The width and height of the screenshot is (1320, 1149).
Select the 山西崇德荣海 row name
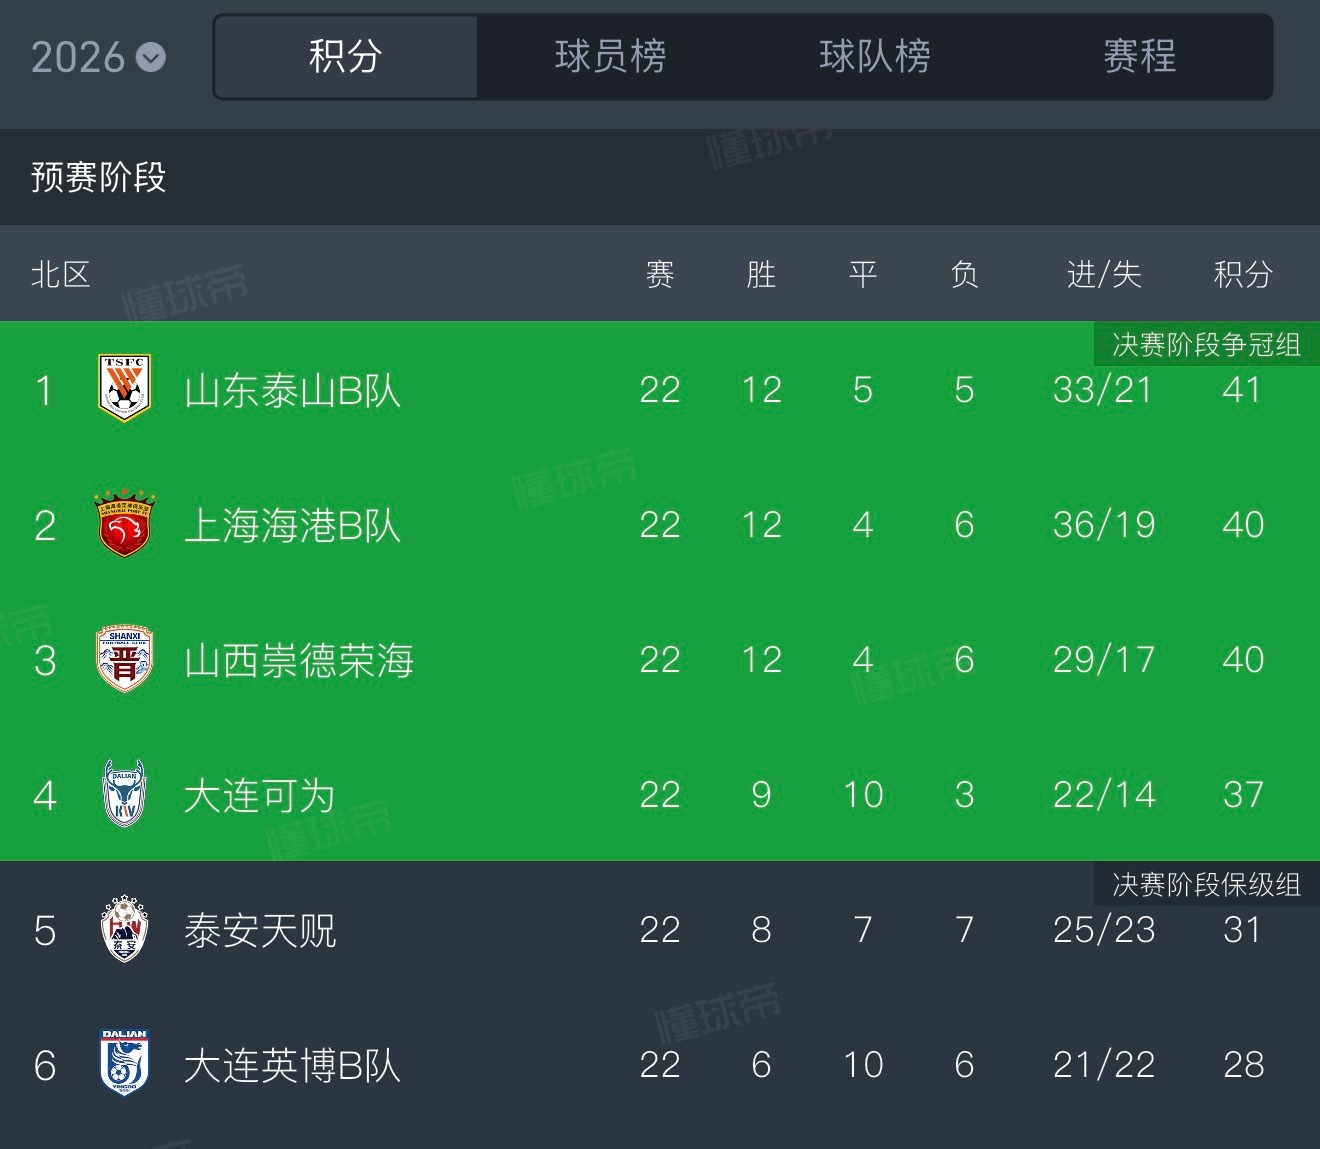299,660
